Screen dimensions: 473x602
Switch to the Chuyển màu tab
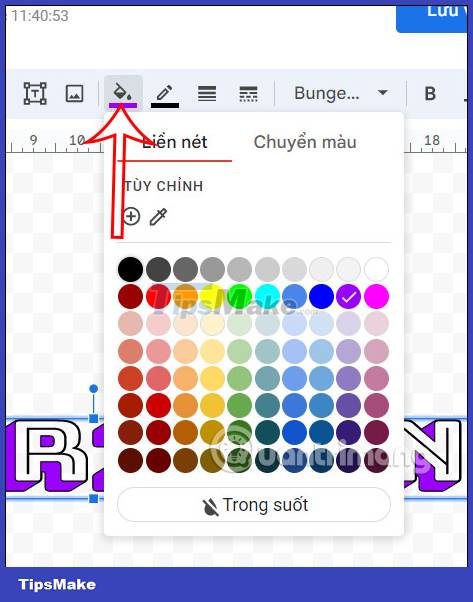[305, 142]
